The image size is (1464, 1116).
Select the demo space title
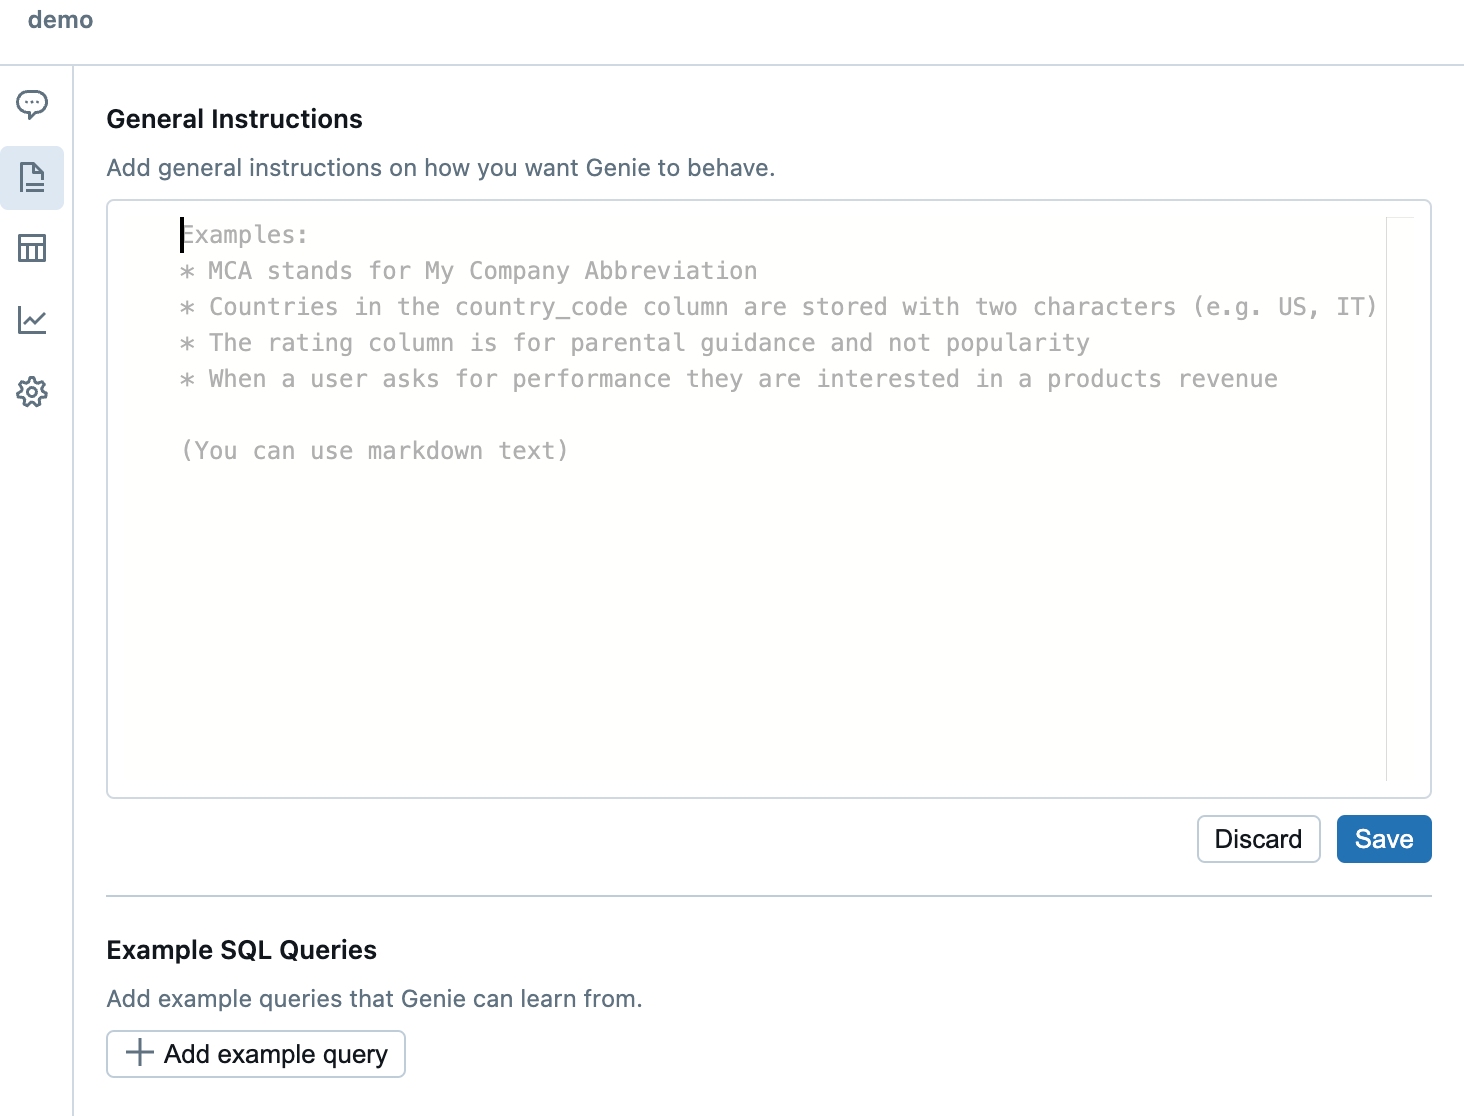coord(60,19)
